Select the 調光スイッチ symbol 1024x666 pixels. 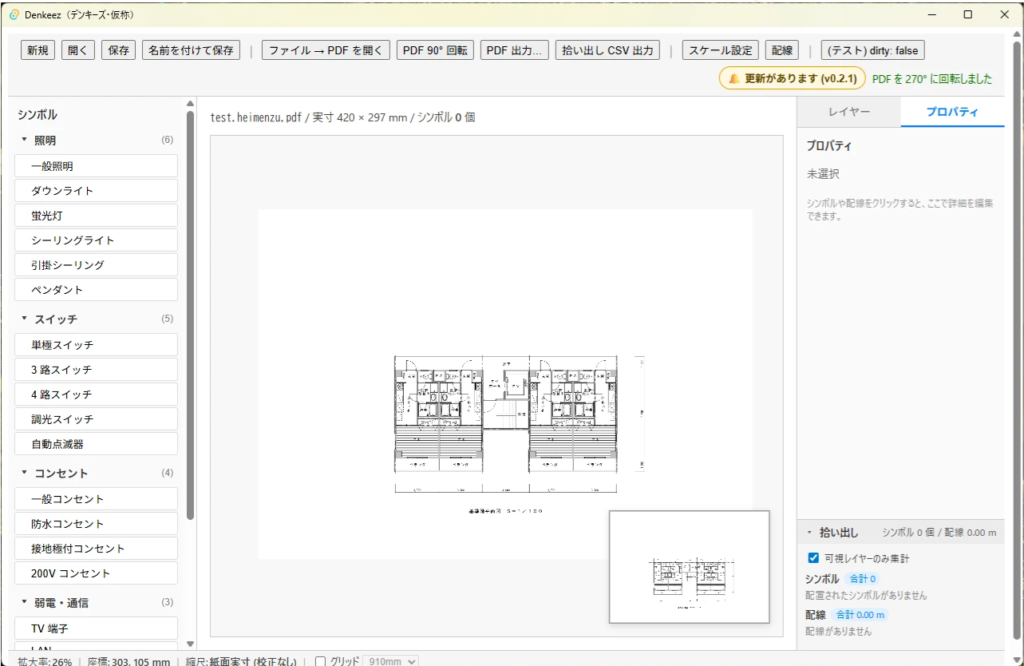(96, 419)
